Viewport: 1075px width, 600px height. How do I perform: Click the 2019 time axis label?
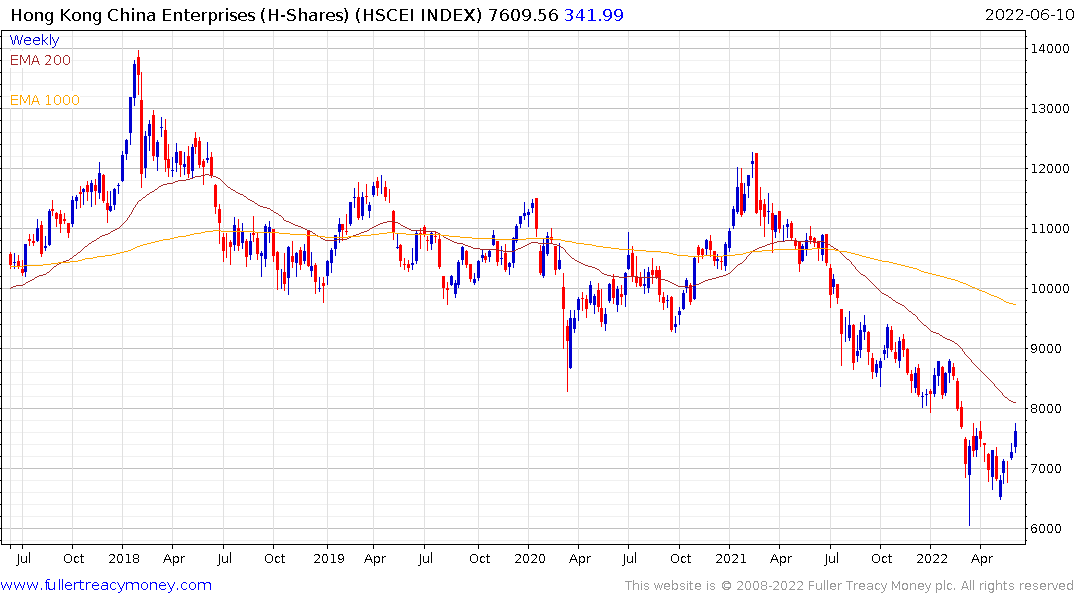click(328, 558)
